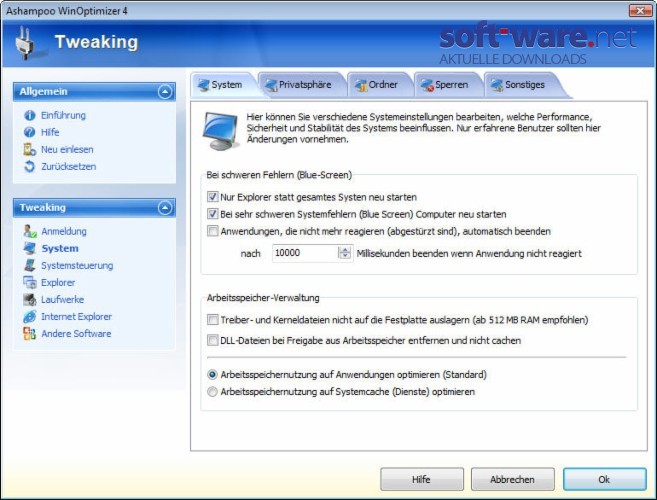Switch to the Privatsphäre tab
This screenshot has height=500, width=657.
pyautogui.click(x=301, y=85)
